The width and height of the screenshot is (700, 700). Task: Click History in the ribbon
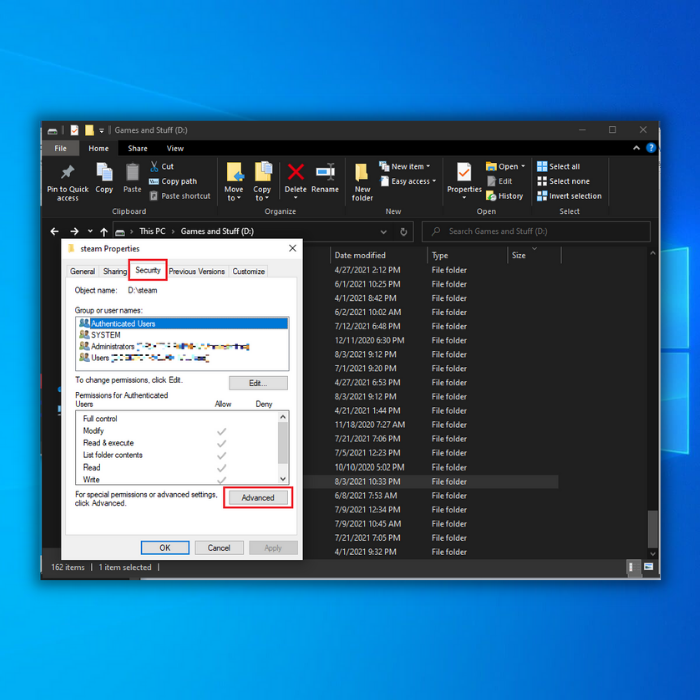pos(504,196)
